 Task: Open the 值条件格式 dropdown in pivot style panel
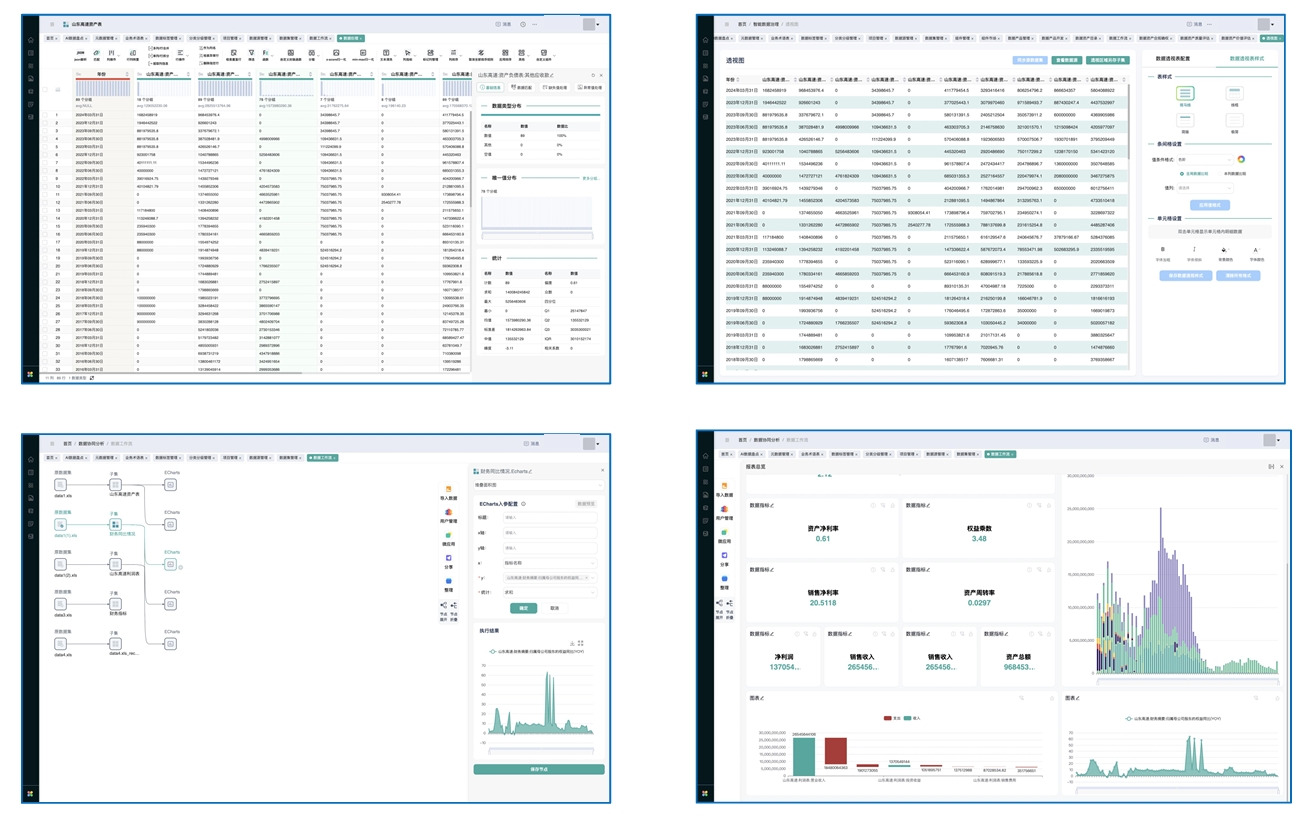(x=1204, y=159)
